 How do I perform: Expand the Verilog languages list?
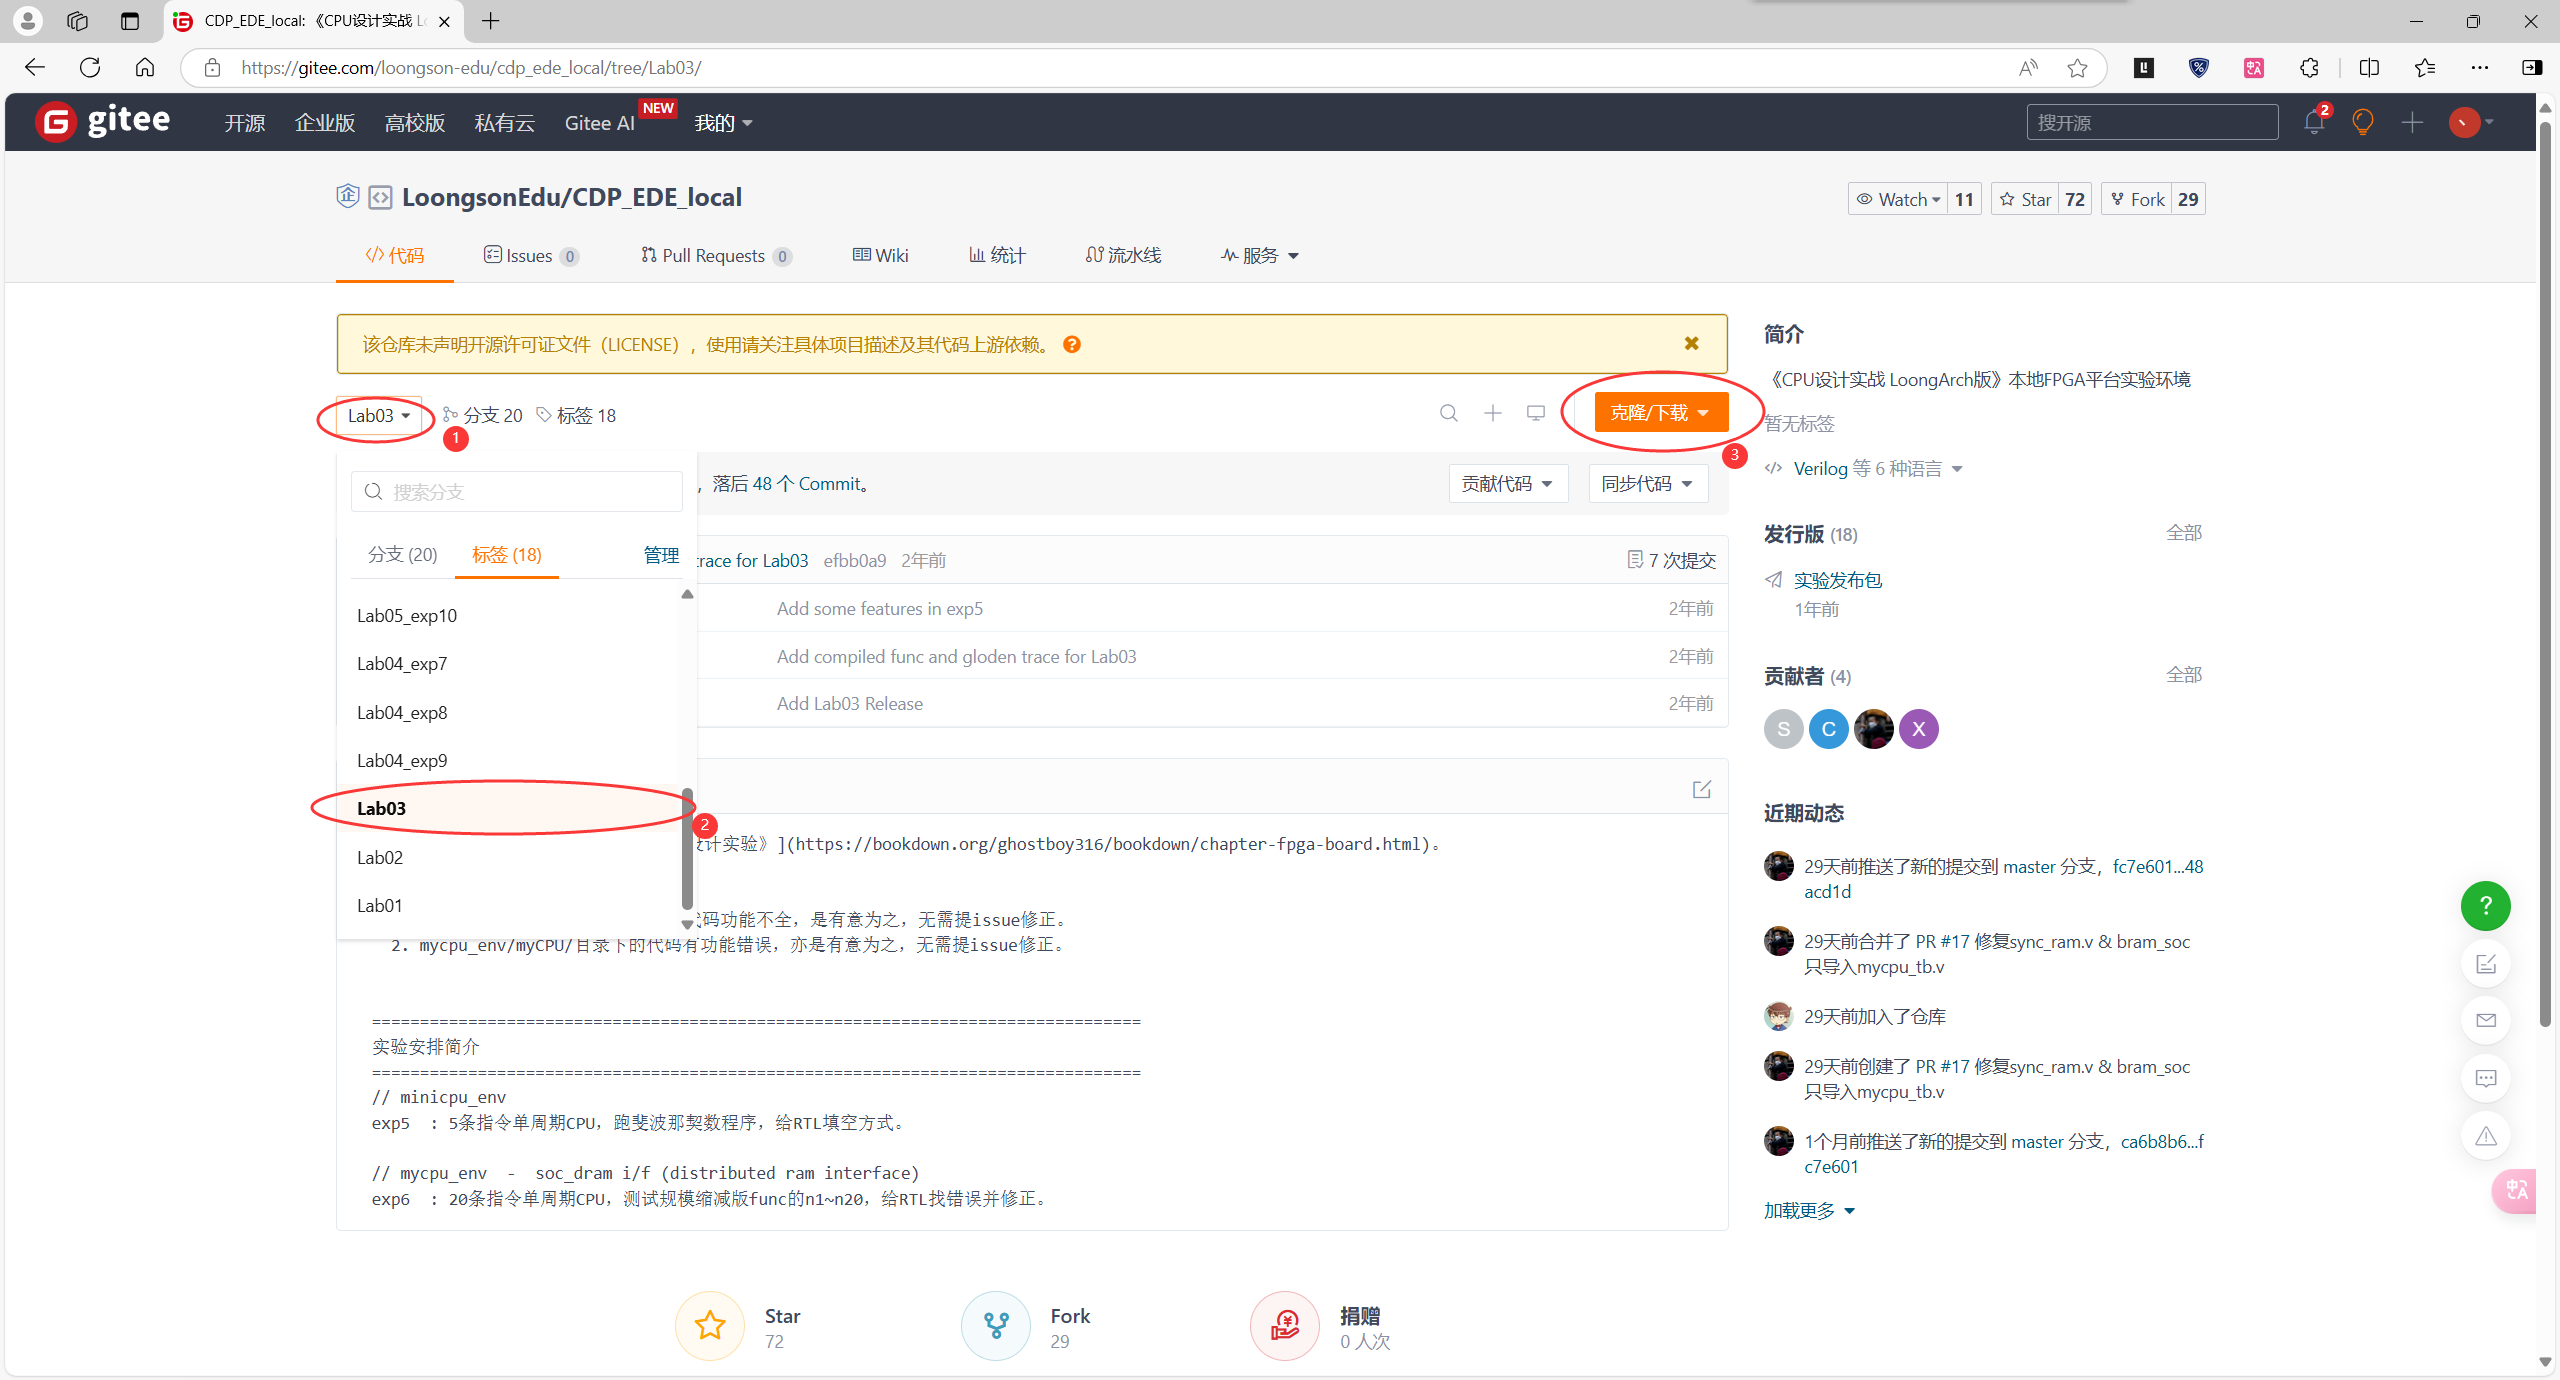click(x=1878, y=469)
